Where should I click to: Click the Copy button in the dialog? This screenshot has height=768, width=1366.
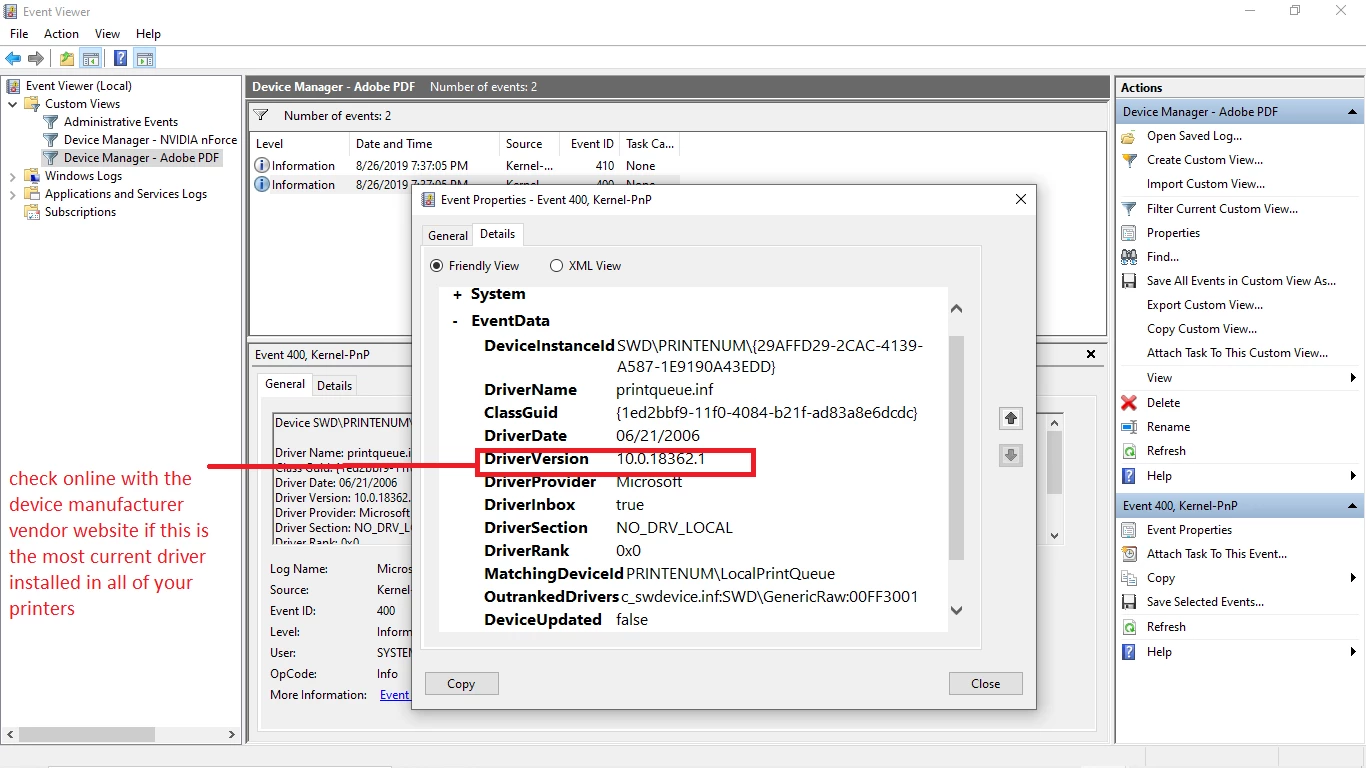point(461,684)
